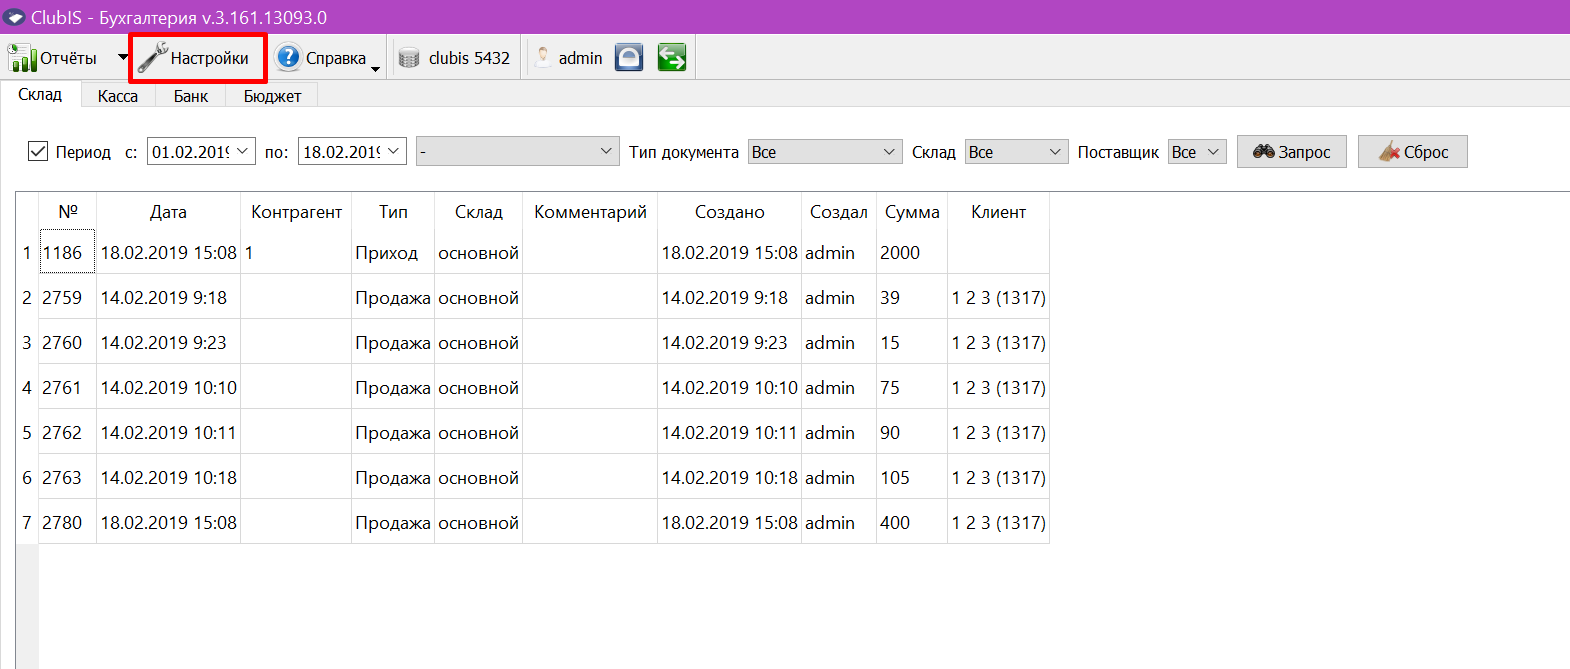1570x669 pixels.
Task: Select document number 2760 cell
Action: (67, 342)
